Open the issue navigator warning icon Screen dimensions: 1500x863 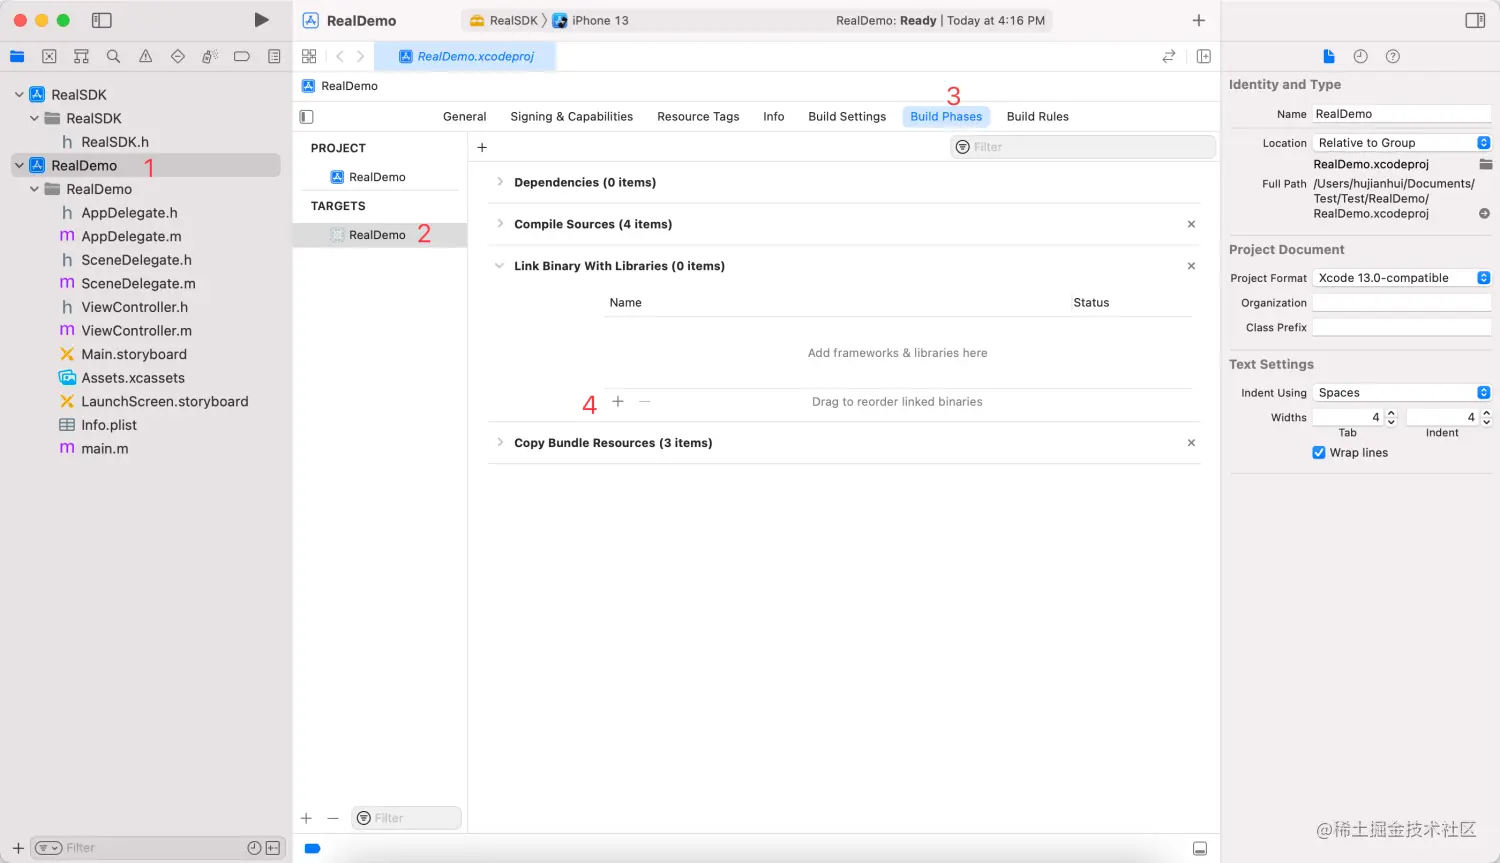point(145,57)
